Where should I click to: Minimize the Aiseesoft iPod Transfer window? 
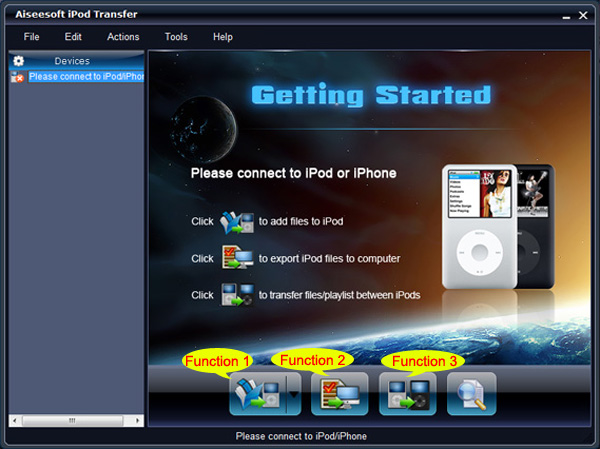point(566,16)
